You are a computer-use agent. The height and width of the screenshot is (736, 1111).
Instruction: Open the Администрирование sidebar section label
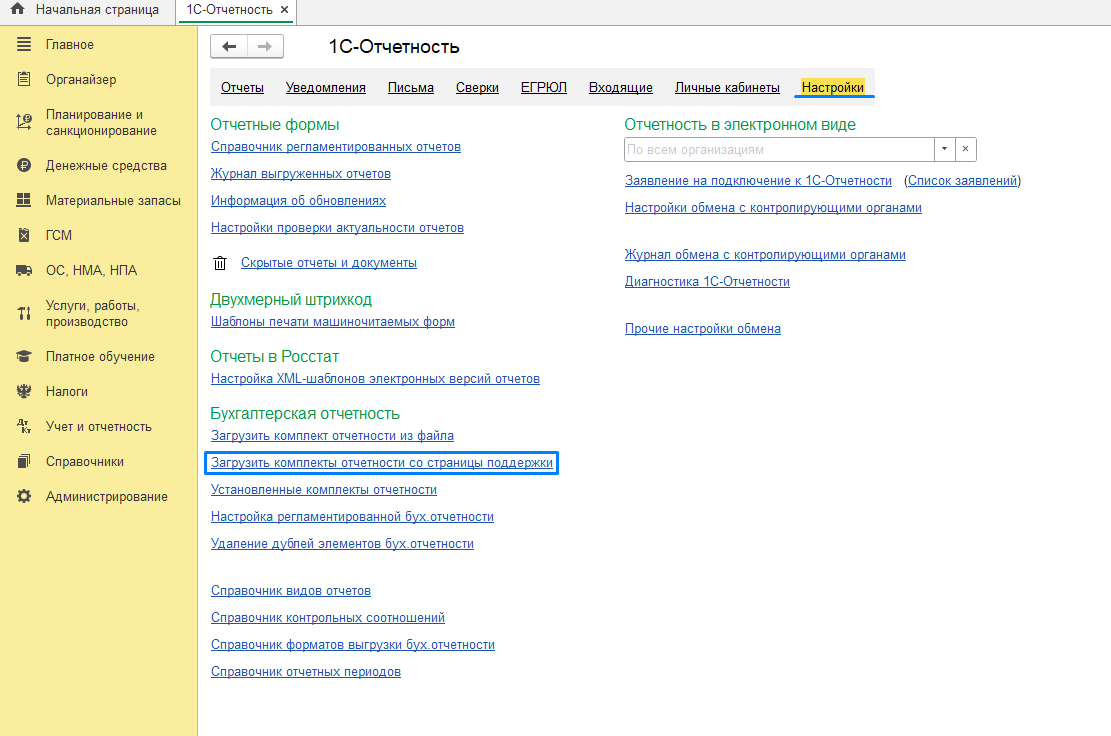[x=107, y=497]
